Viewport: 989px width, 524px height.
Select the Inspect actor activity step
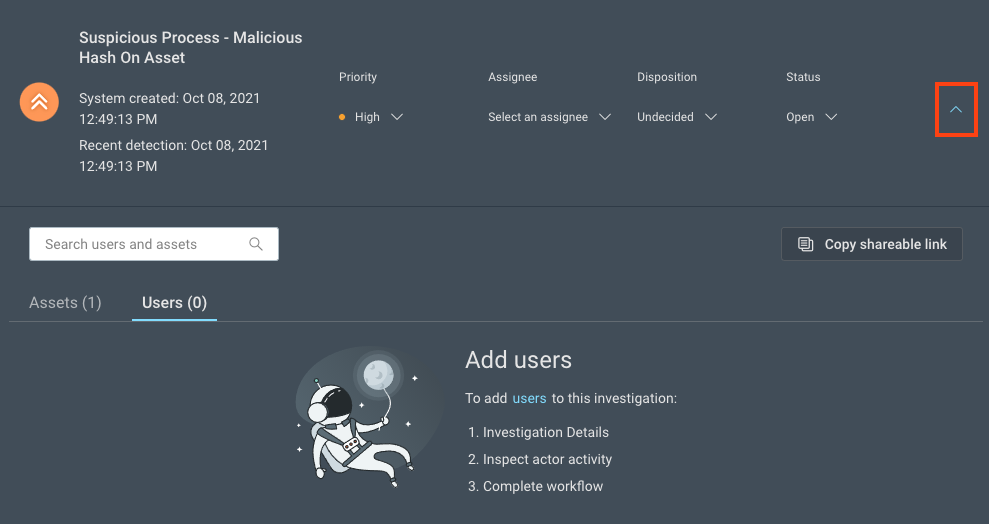[547, 459]
